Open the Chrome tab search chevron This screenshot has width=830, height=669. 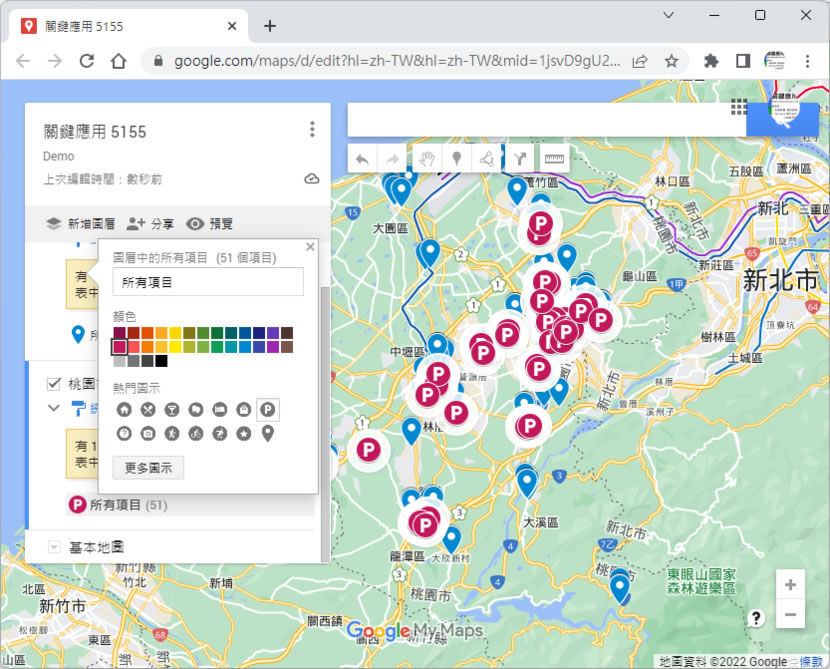coord(669,15)
